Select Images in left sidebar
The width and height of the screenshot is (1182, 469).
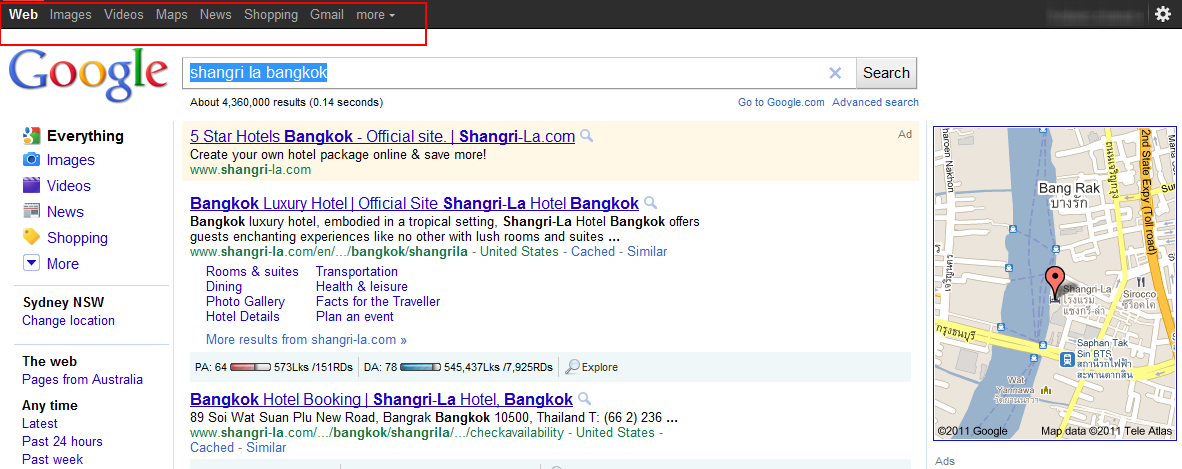coord(71,160)
